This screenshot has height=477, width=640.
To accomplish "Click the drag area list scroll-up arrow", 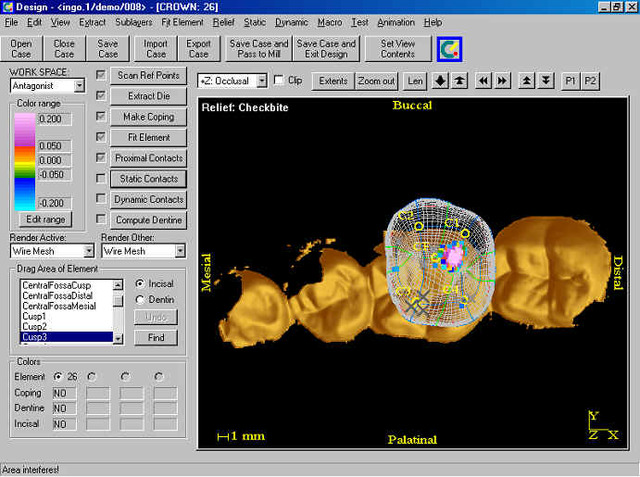I will coord(118,284).
